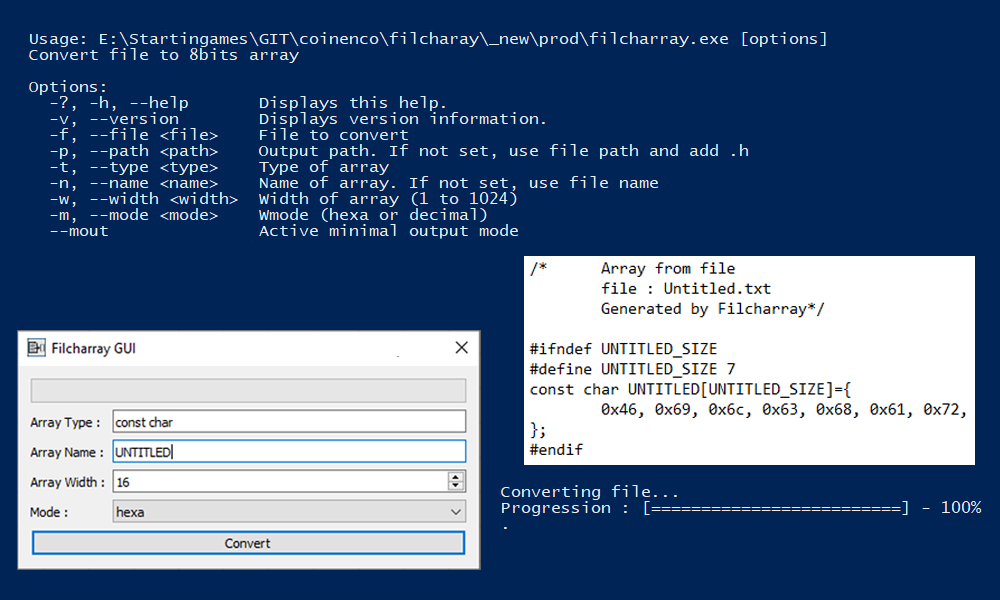Click the '0x68' hex byte in the array
The height and width of the screenshot is (600, 1000).
pos(834,409)
